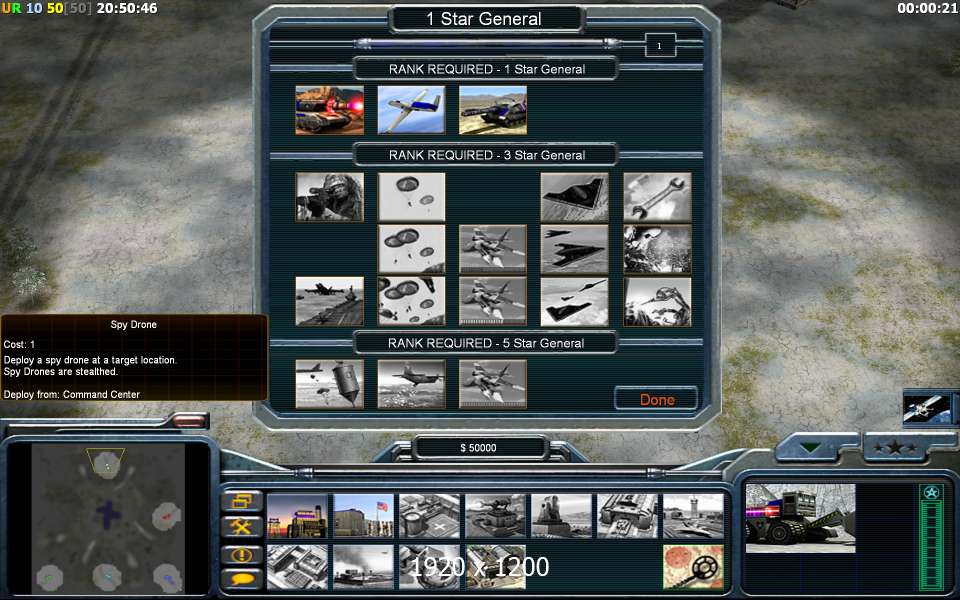Image resolution: width=960 pixels, height=600 pixels.
Task: Choose the upper A-10 strike icon under 3 Star General
Action: (493, 249)
